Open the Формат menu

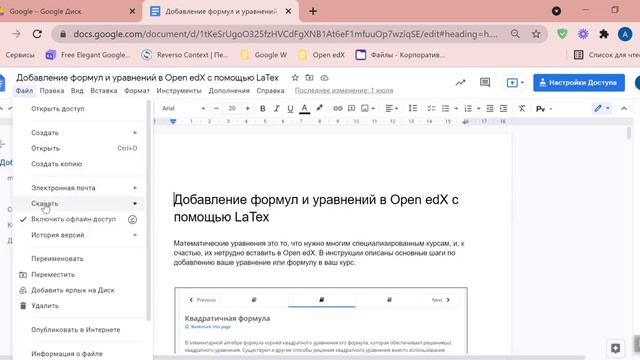pos(137,91)
